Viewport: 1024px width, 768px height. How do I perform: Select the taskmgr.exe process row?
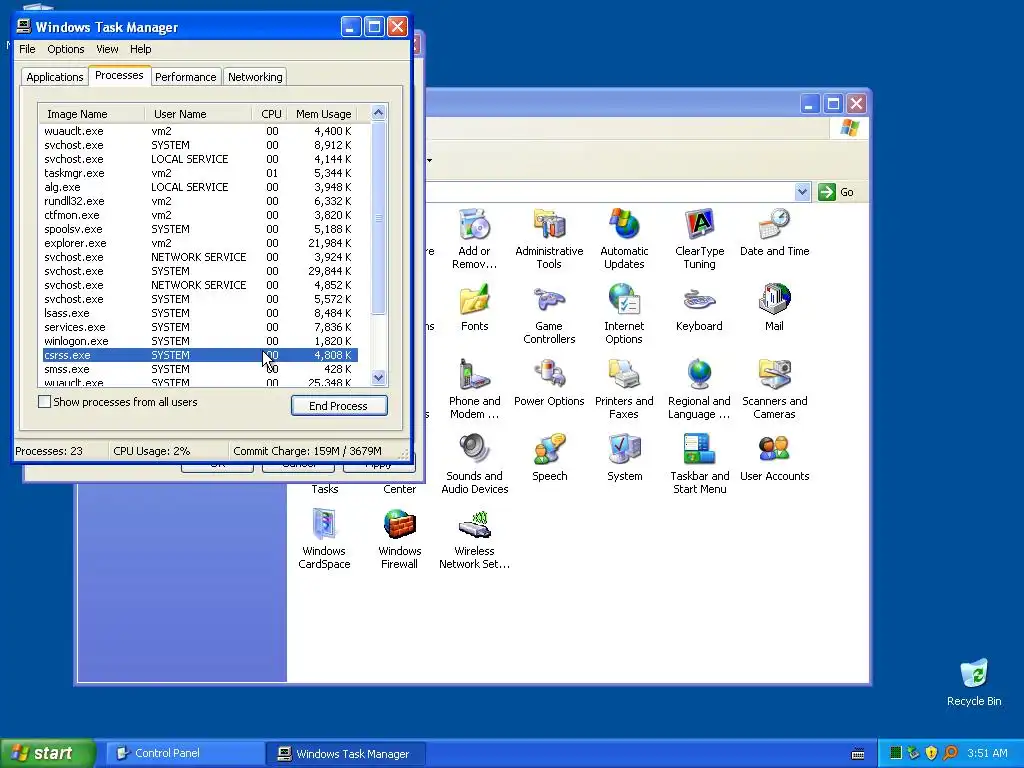[x=200, y=173]
